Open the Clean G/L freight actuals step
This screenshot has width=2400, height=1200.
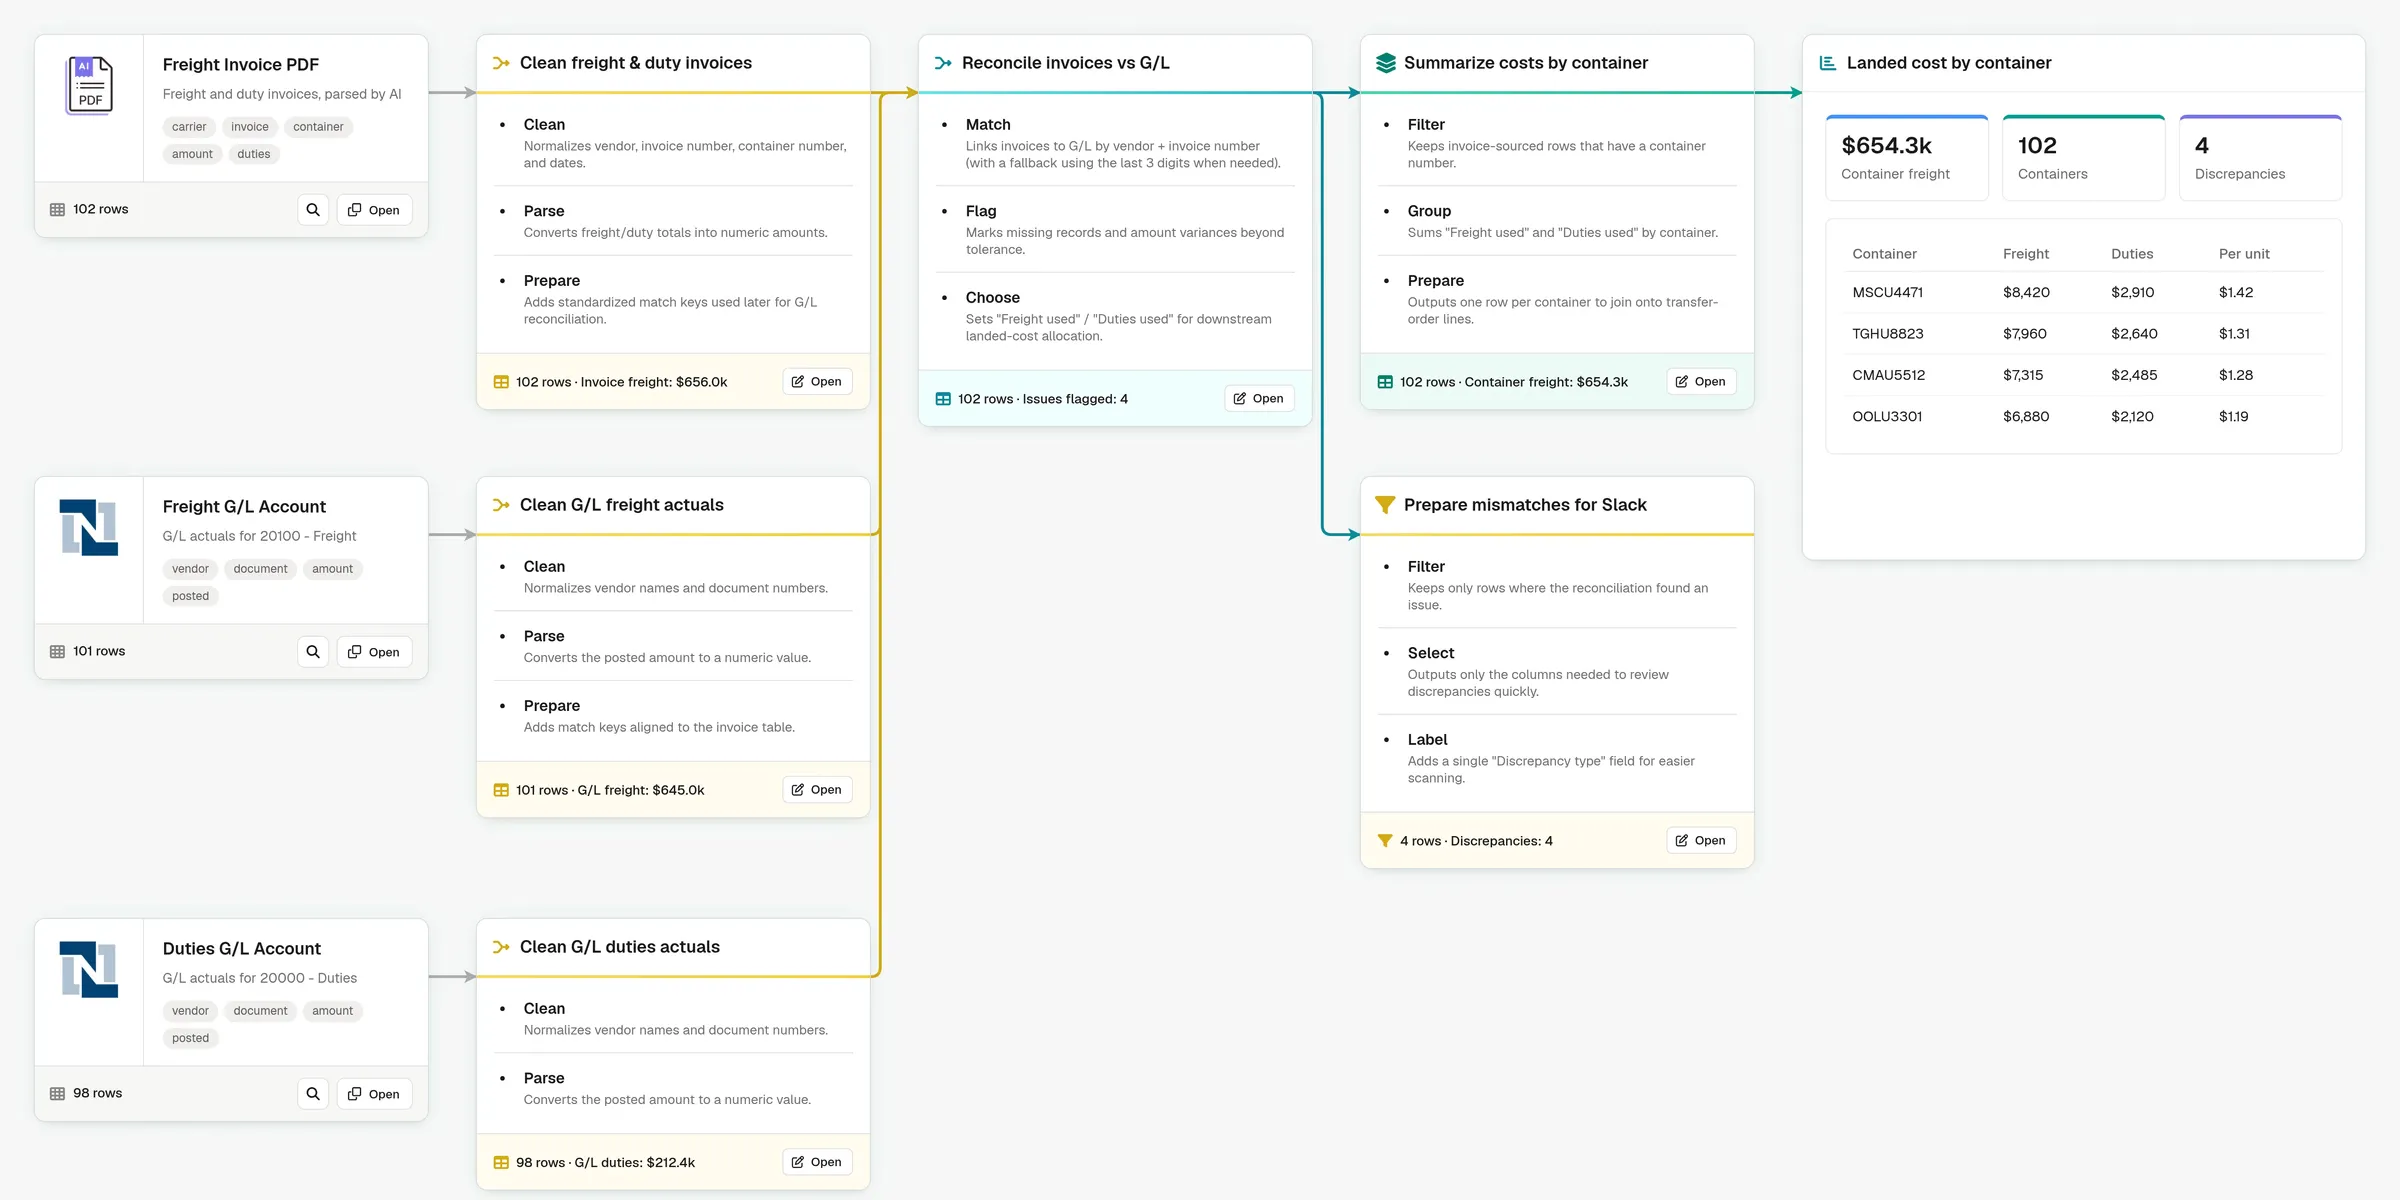[x=817, y=790]
